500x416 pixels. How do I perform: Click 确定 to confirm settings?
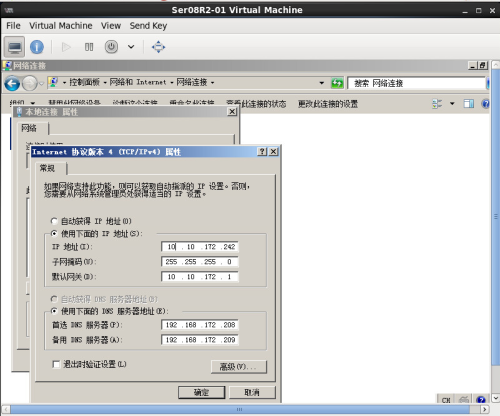click(202, 393)
